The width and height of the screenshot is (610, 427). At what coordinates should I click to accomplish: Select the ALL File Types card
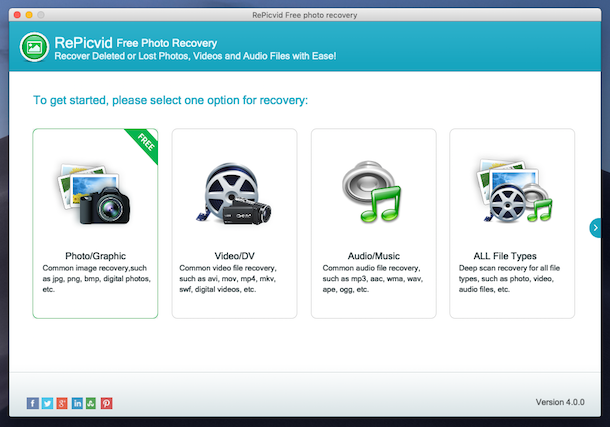pos(512,224)
